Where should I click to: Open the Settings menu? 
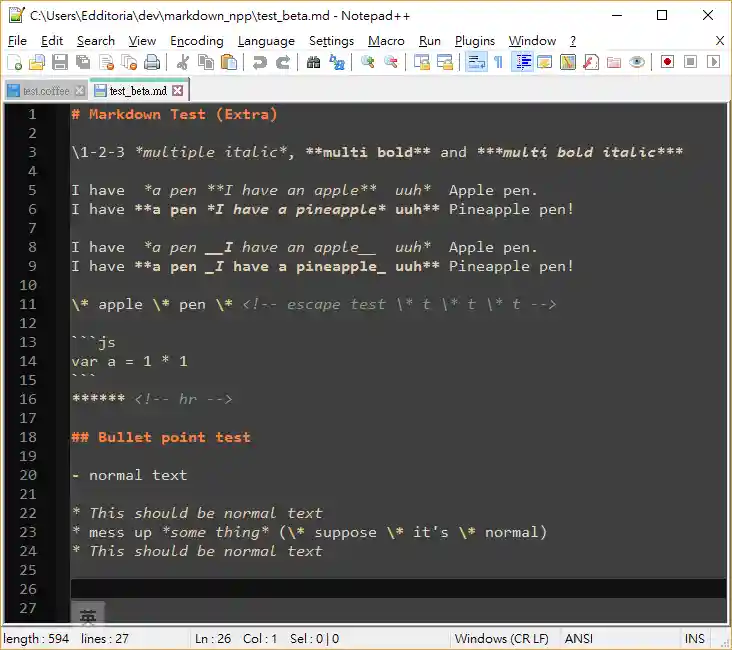[331, 41]
